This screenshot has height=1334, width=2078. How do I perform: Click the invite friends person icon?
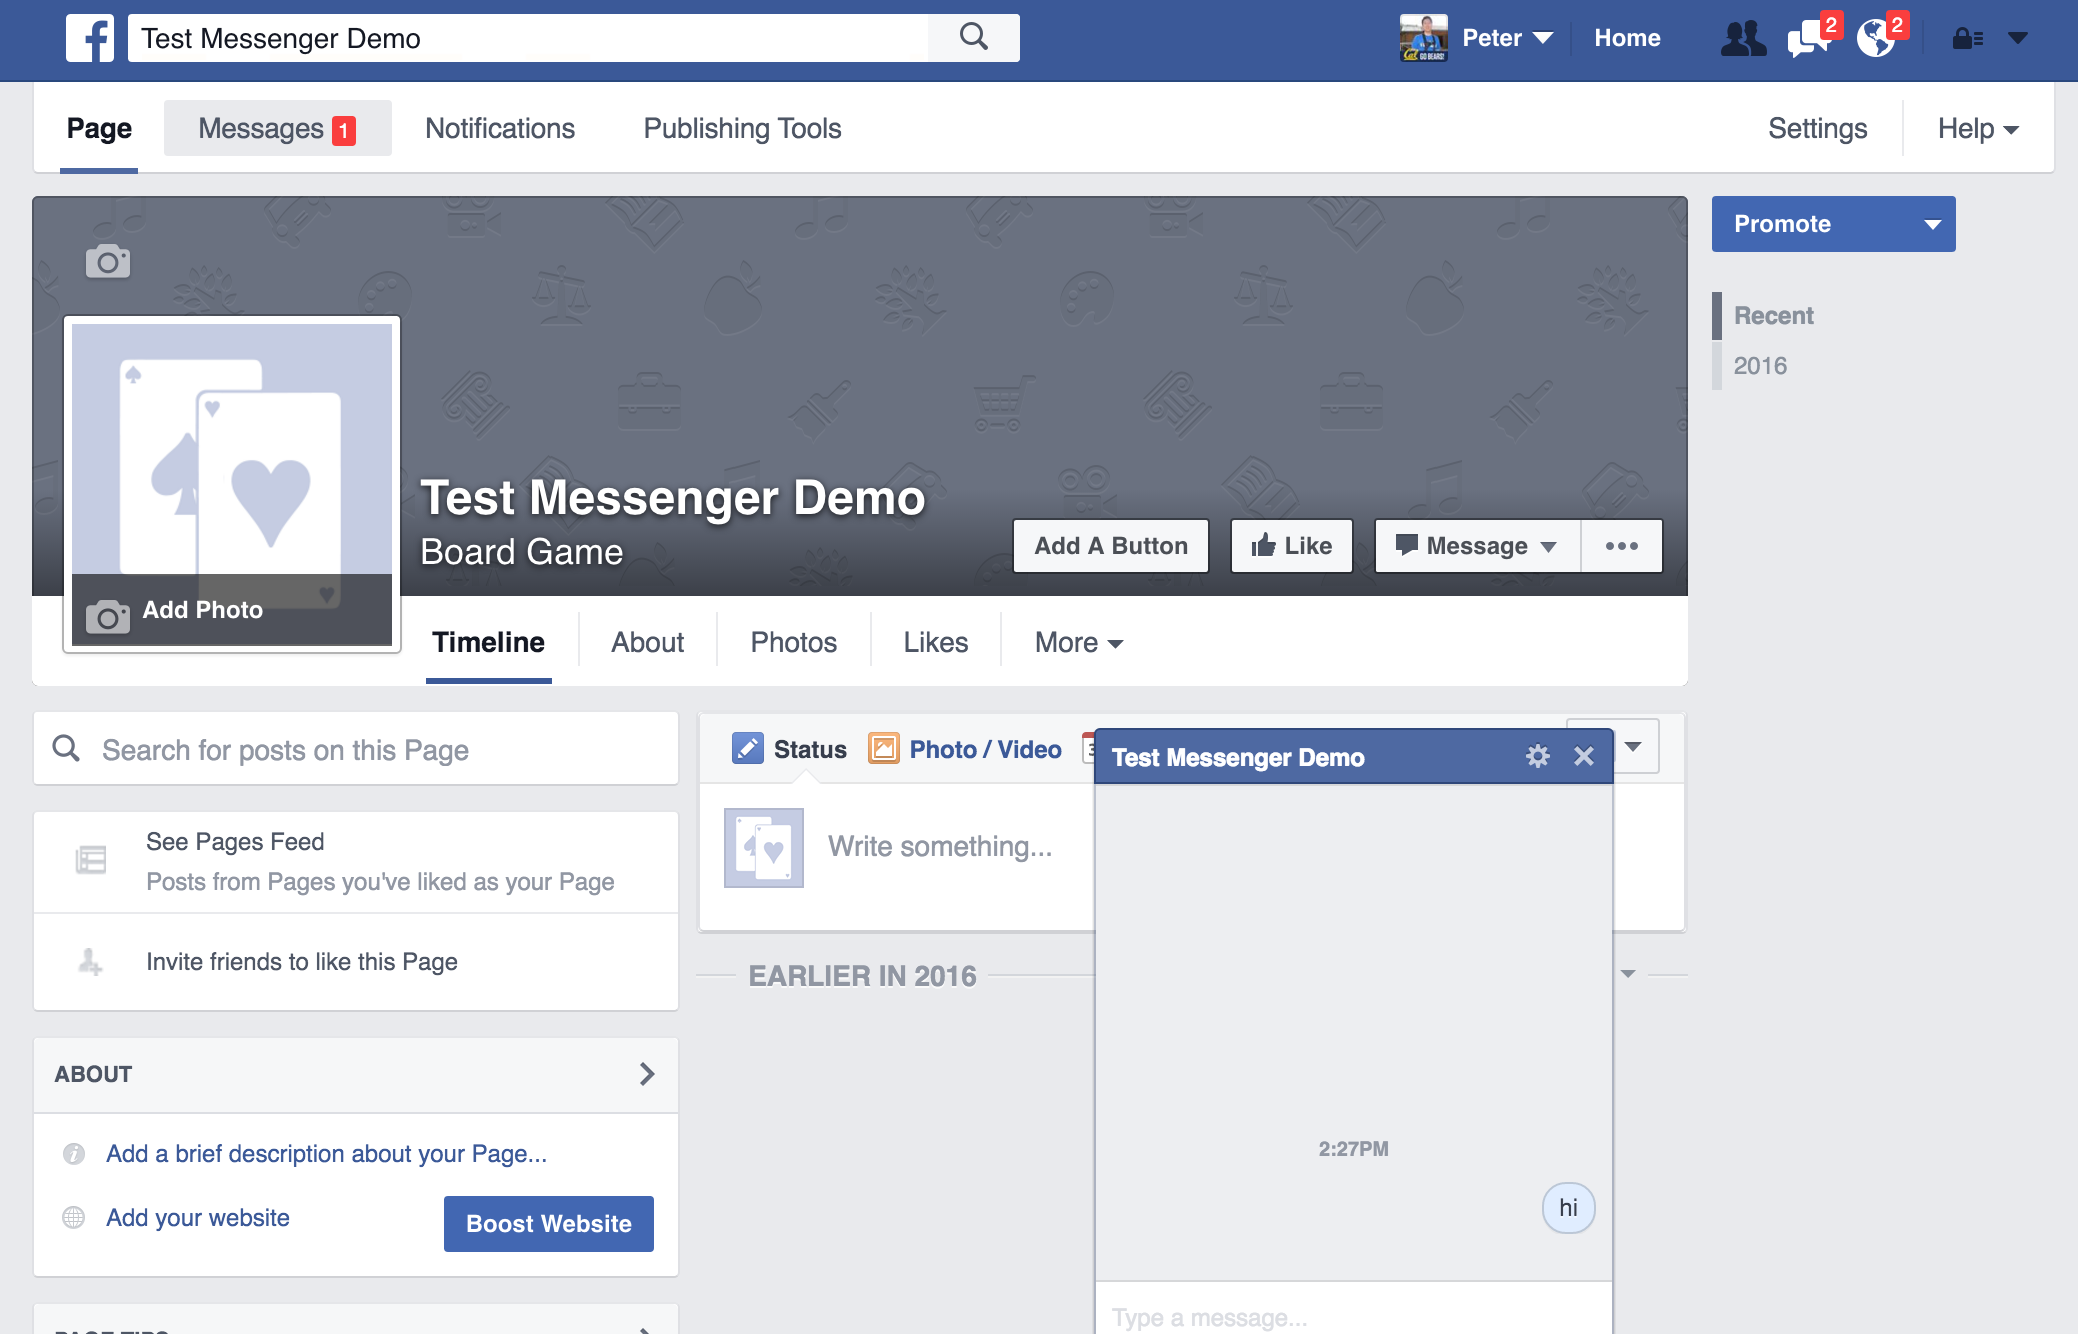pos(90,962)
